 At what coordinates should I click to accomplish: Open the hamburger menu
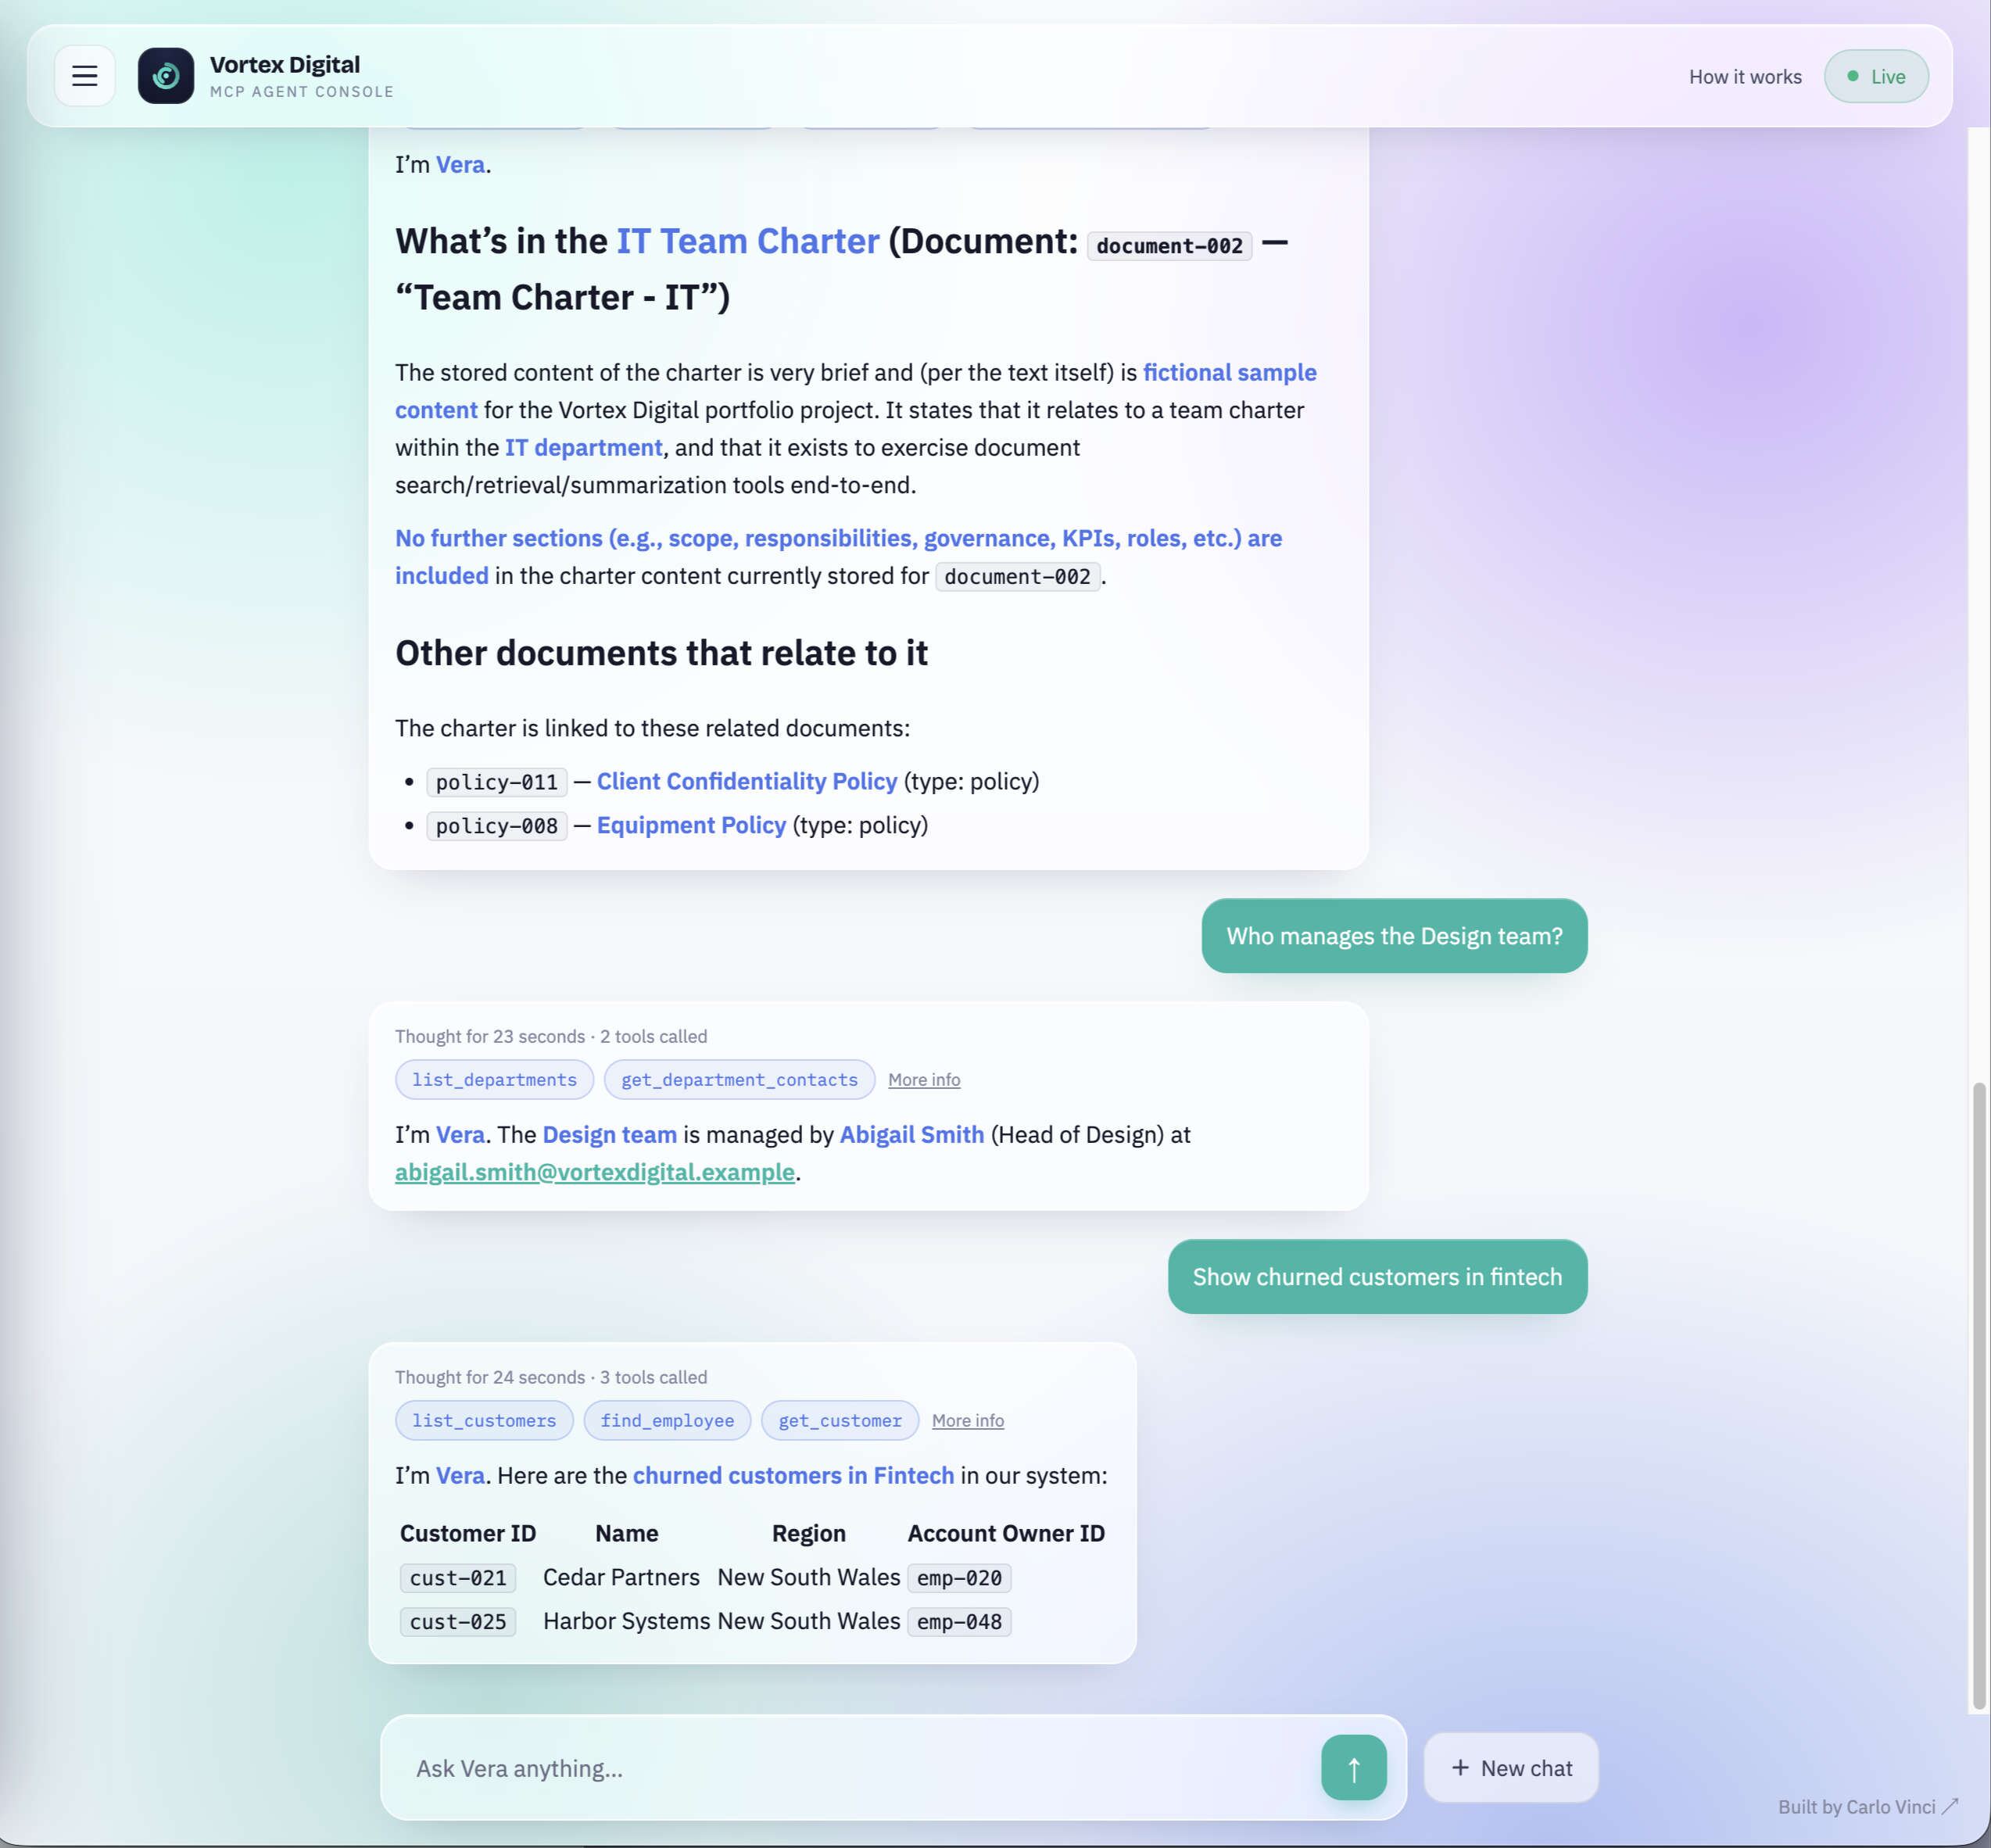[x=84, y=76]
